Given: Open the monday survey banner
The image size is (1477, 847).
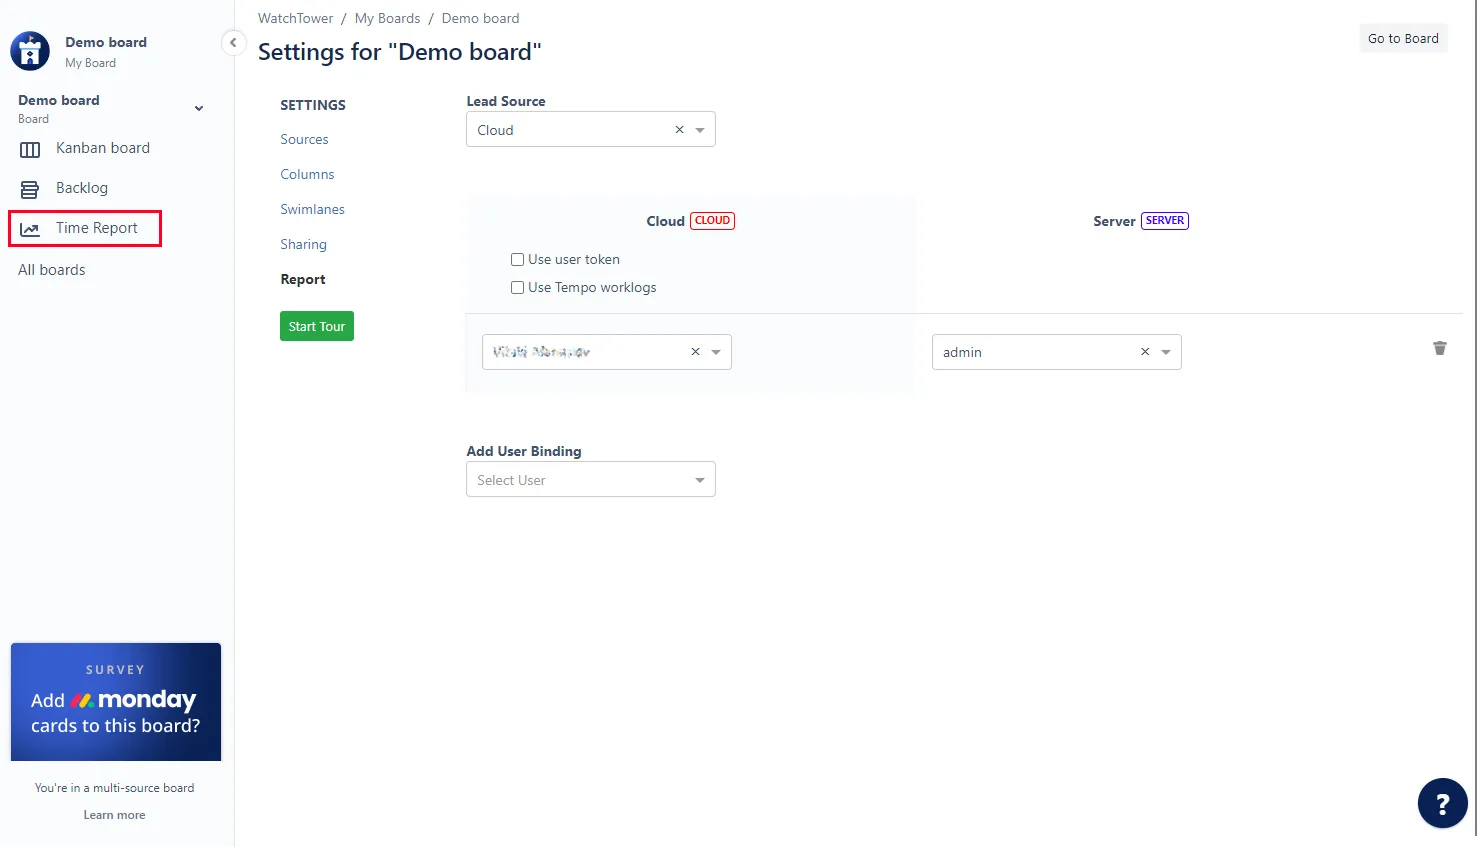Looking at the screenshot, I should click(x=116, y=702).
